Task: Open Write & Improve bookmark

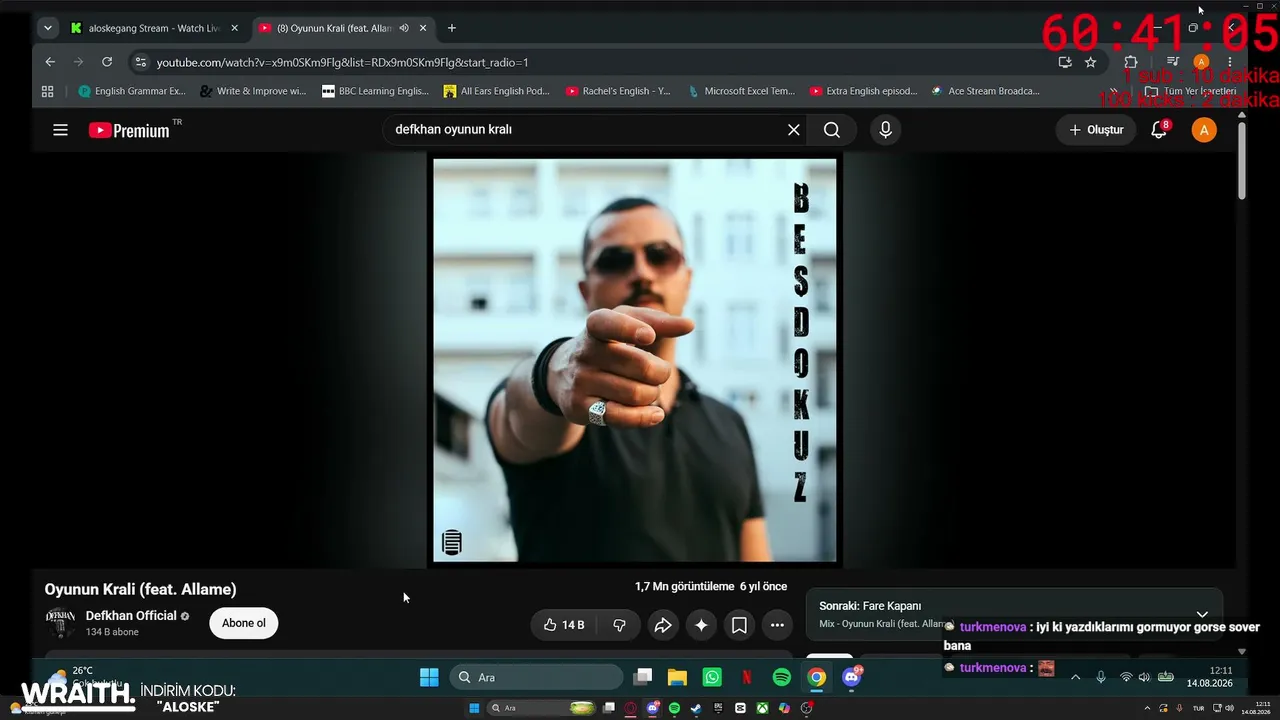Action: 253,91
